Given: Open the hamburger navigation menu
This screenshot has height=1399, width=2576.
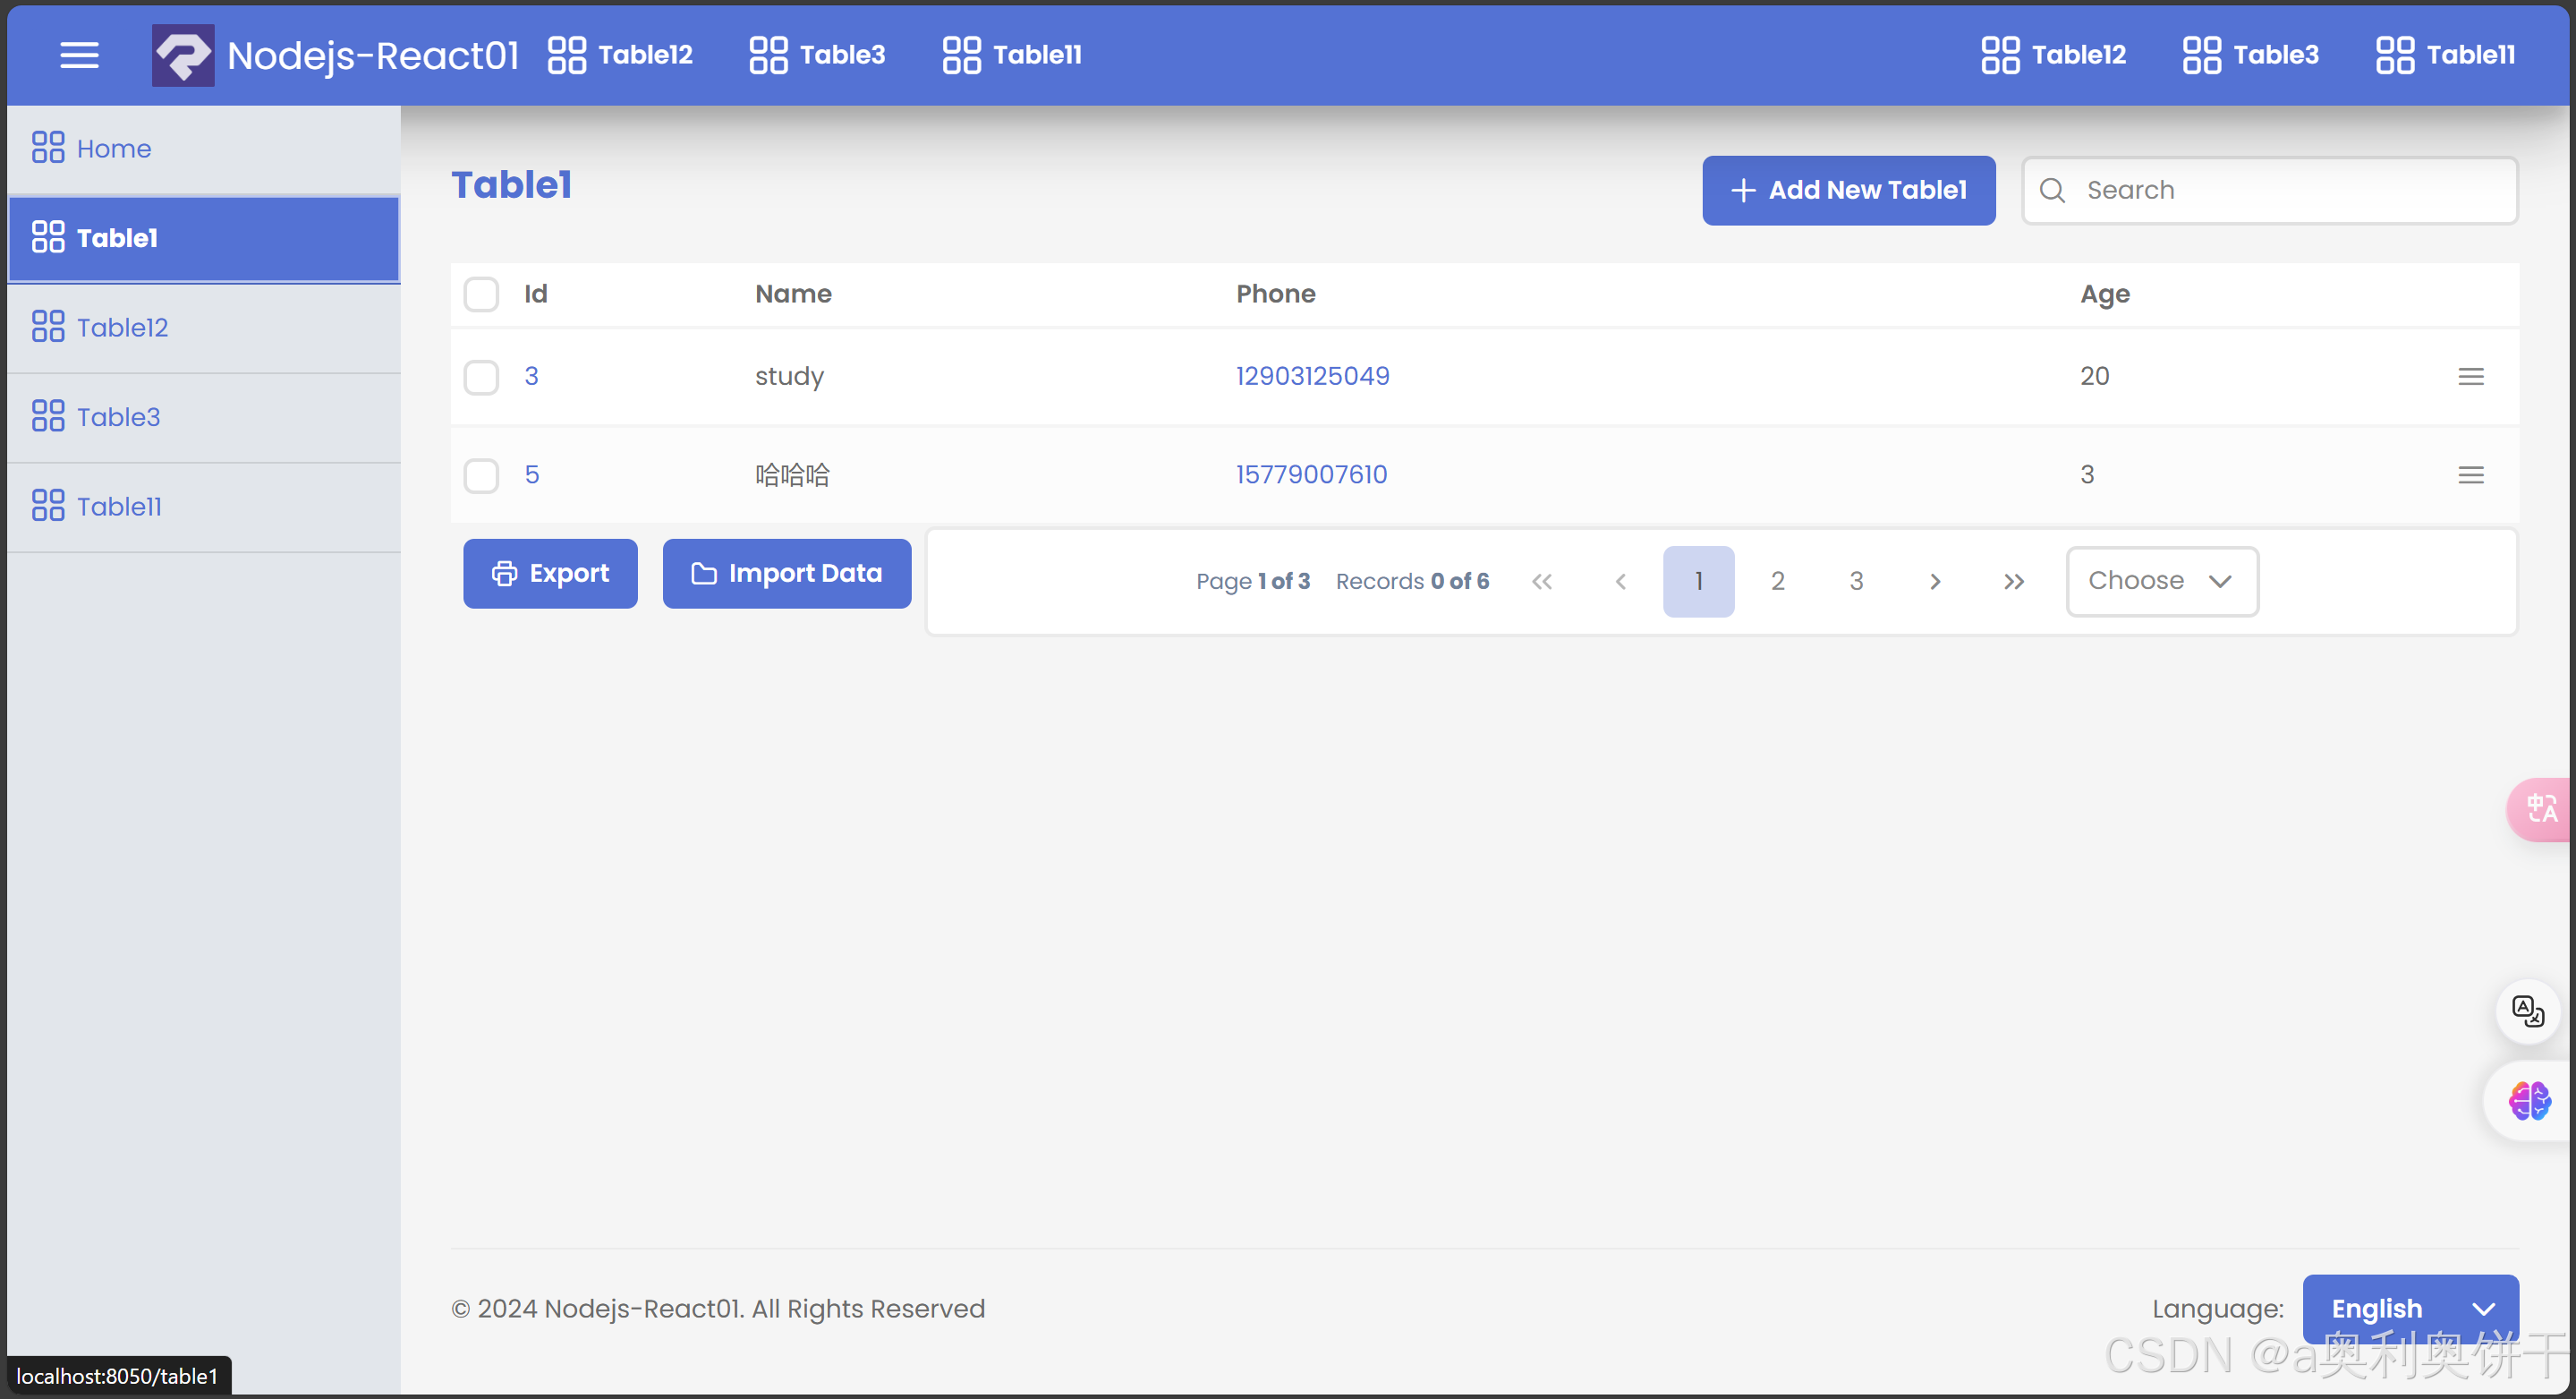Looking at the screenshot, I should tap(79, 55).
